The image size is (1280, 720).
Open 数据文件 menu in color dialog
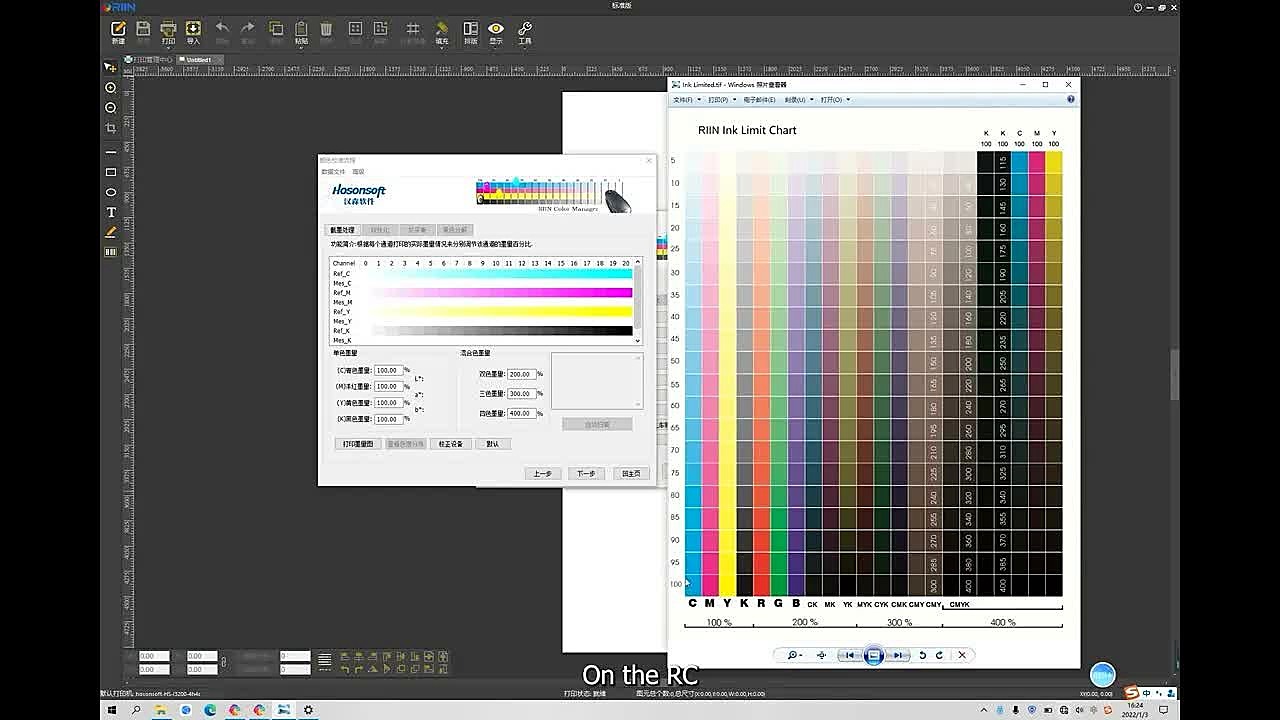333,172
